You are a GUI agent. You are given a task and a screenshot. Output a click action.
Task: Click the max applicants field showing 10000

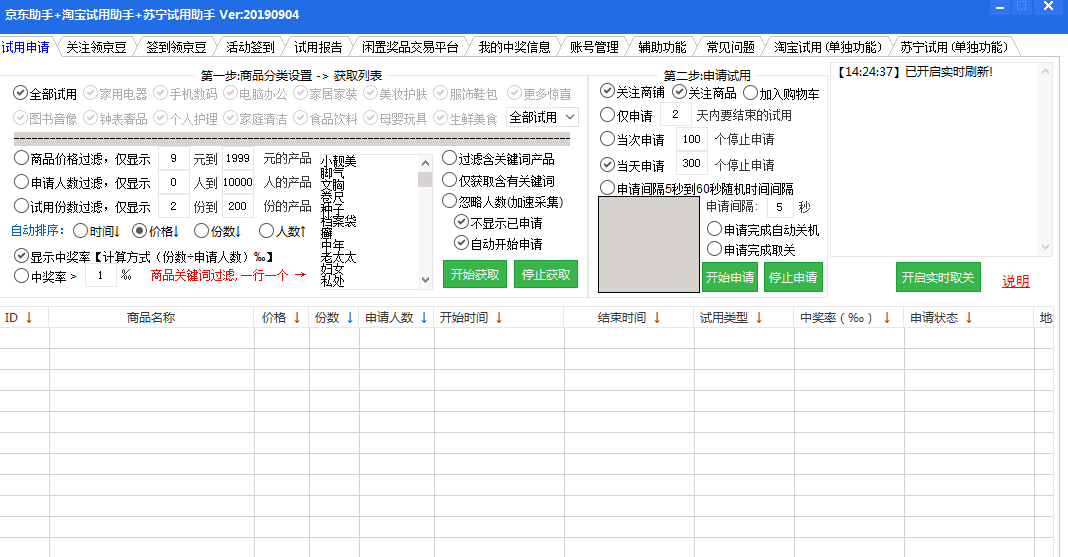coord(238,182)
